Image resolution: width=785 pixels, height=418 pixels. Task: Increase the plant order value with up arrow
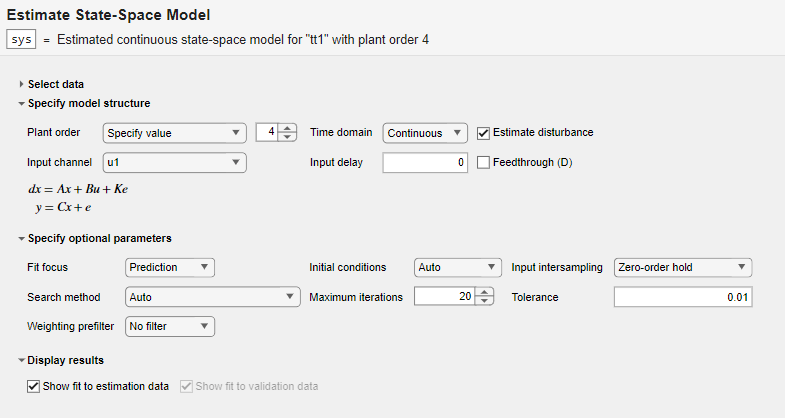click(288, 128)
